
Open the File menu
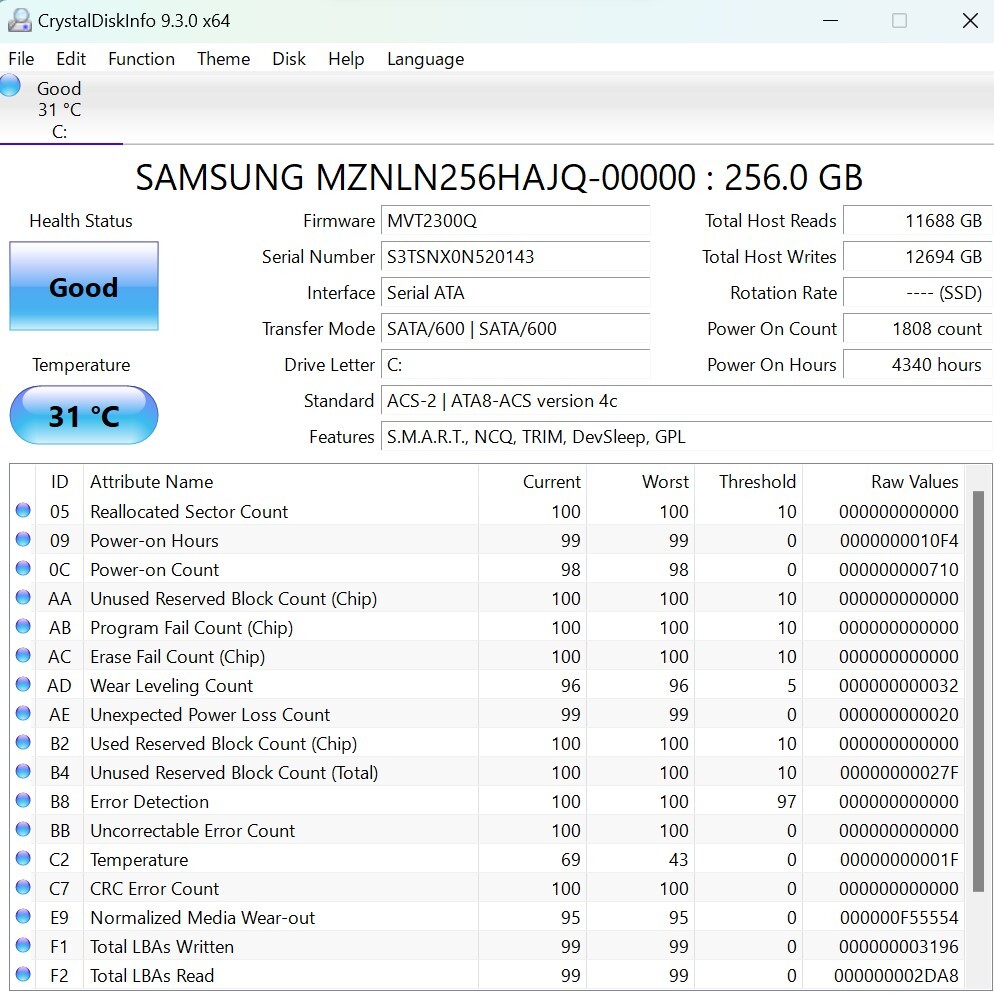(x=21, y=59)
